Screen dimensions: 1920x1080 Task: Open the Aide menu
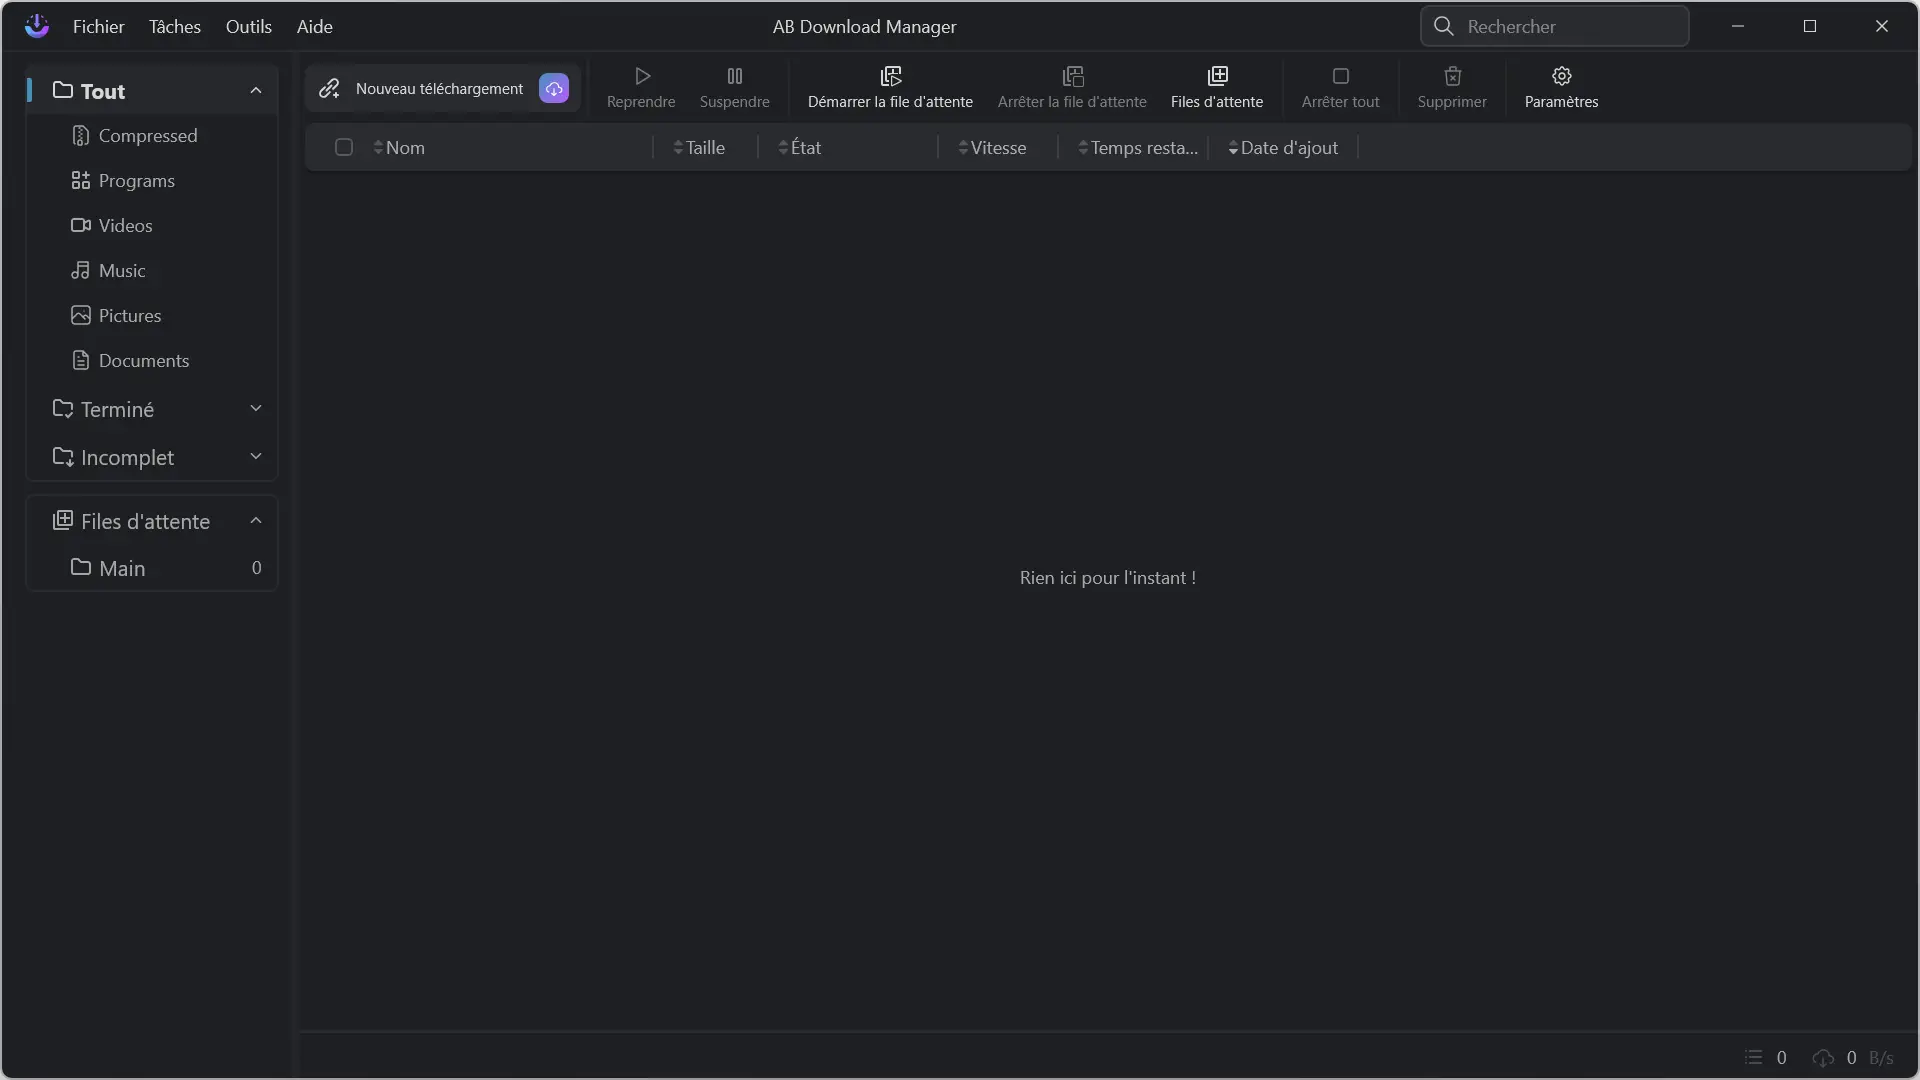pyautogui.click(x=314, y=27)
